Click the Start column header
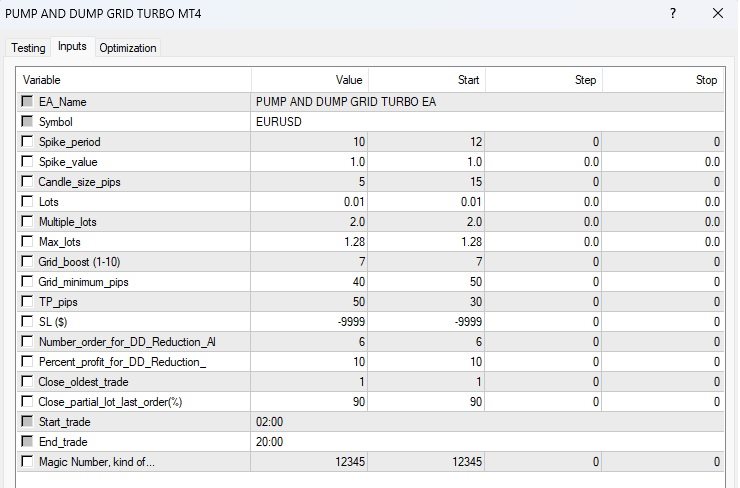 tap(427, 80)
